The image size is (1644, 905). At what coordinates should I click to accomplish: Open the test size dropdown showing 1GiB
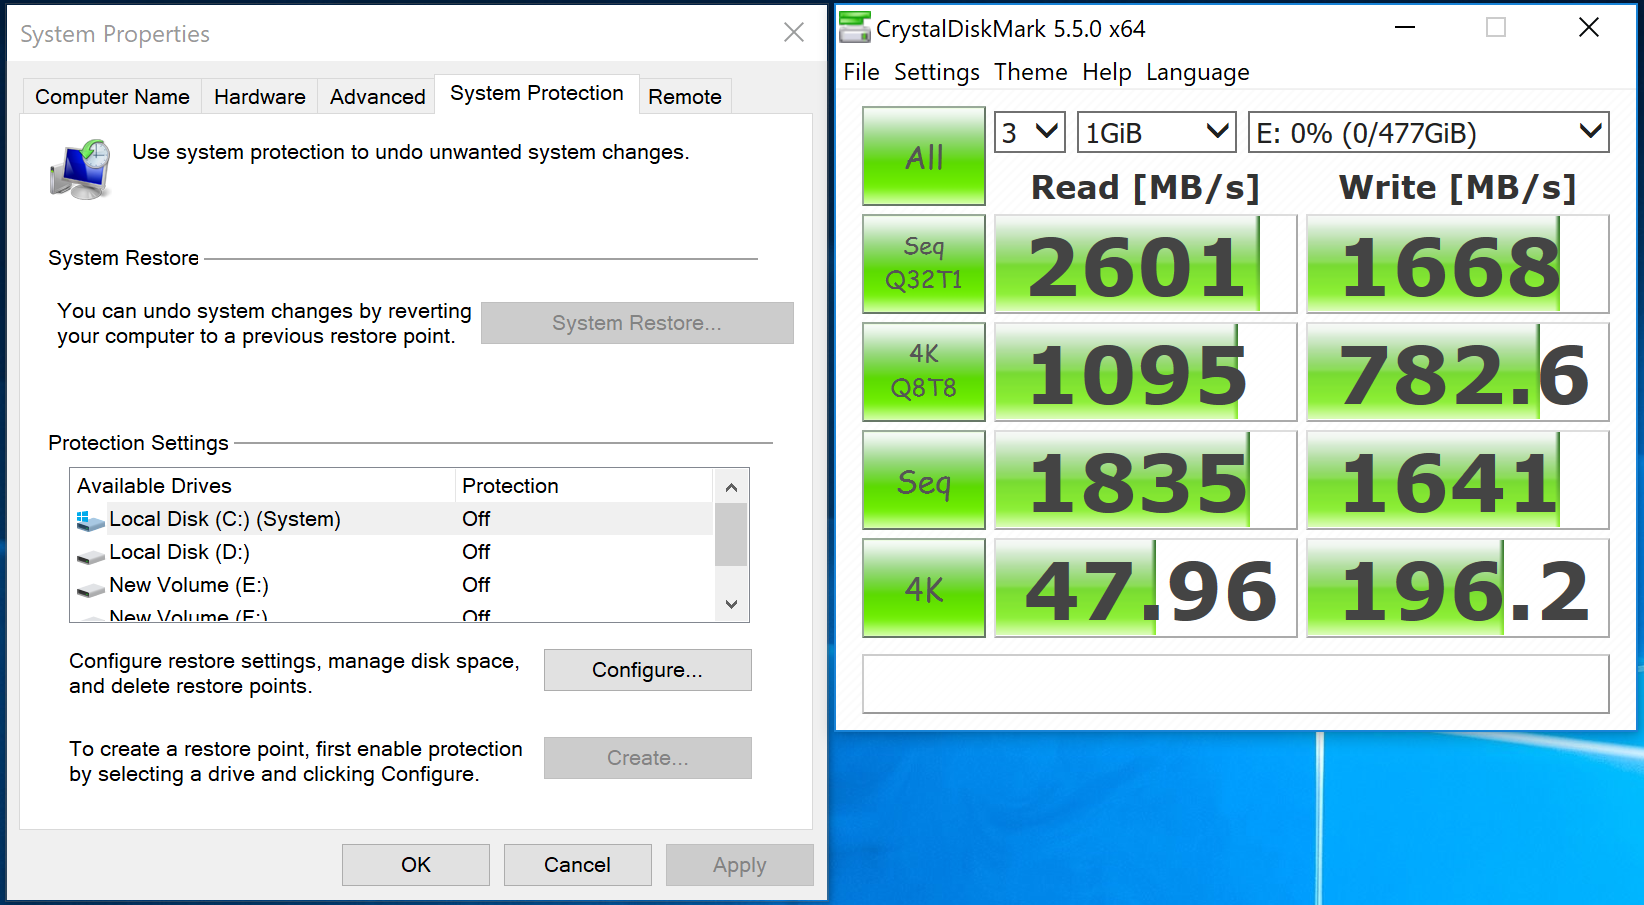point(1156,132)
